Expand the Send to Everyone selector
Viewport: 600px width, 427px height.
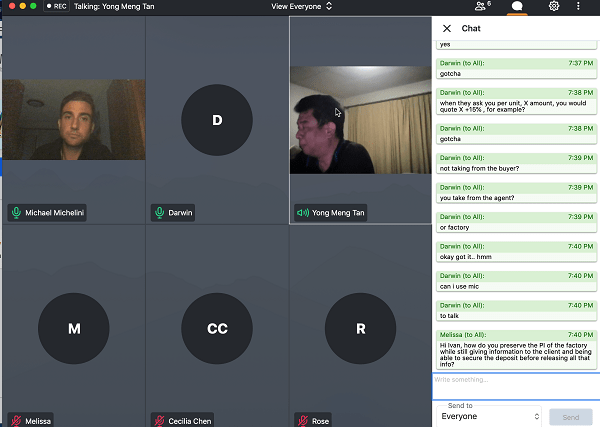pyautogui.click(x=490, y=416)
